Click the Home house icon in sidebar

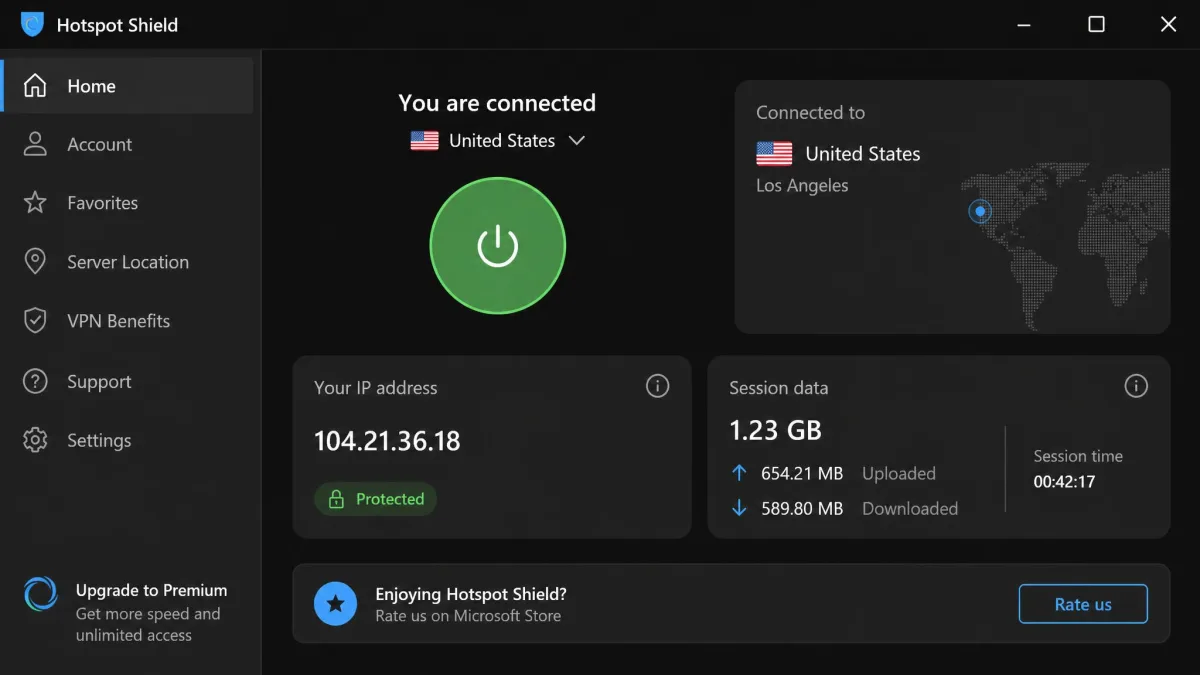35,86
